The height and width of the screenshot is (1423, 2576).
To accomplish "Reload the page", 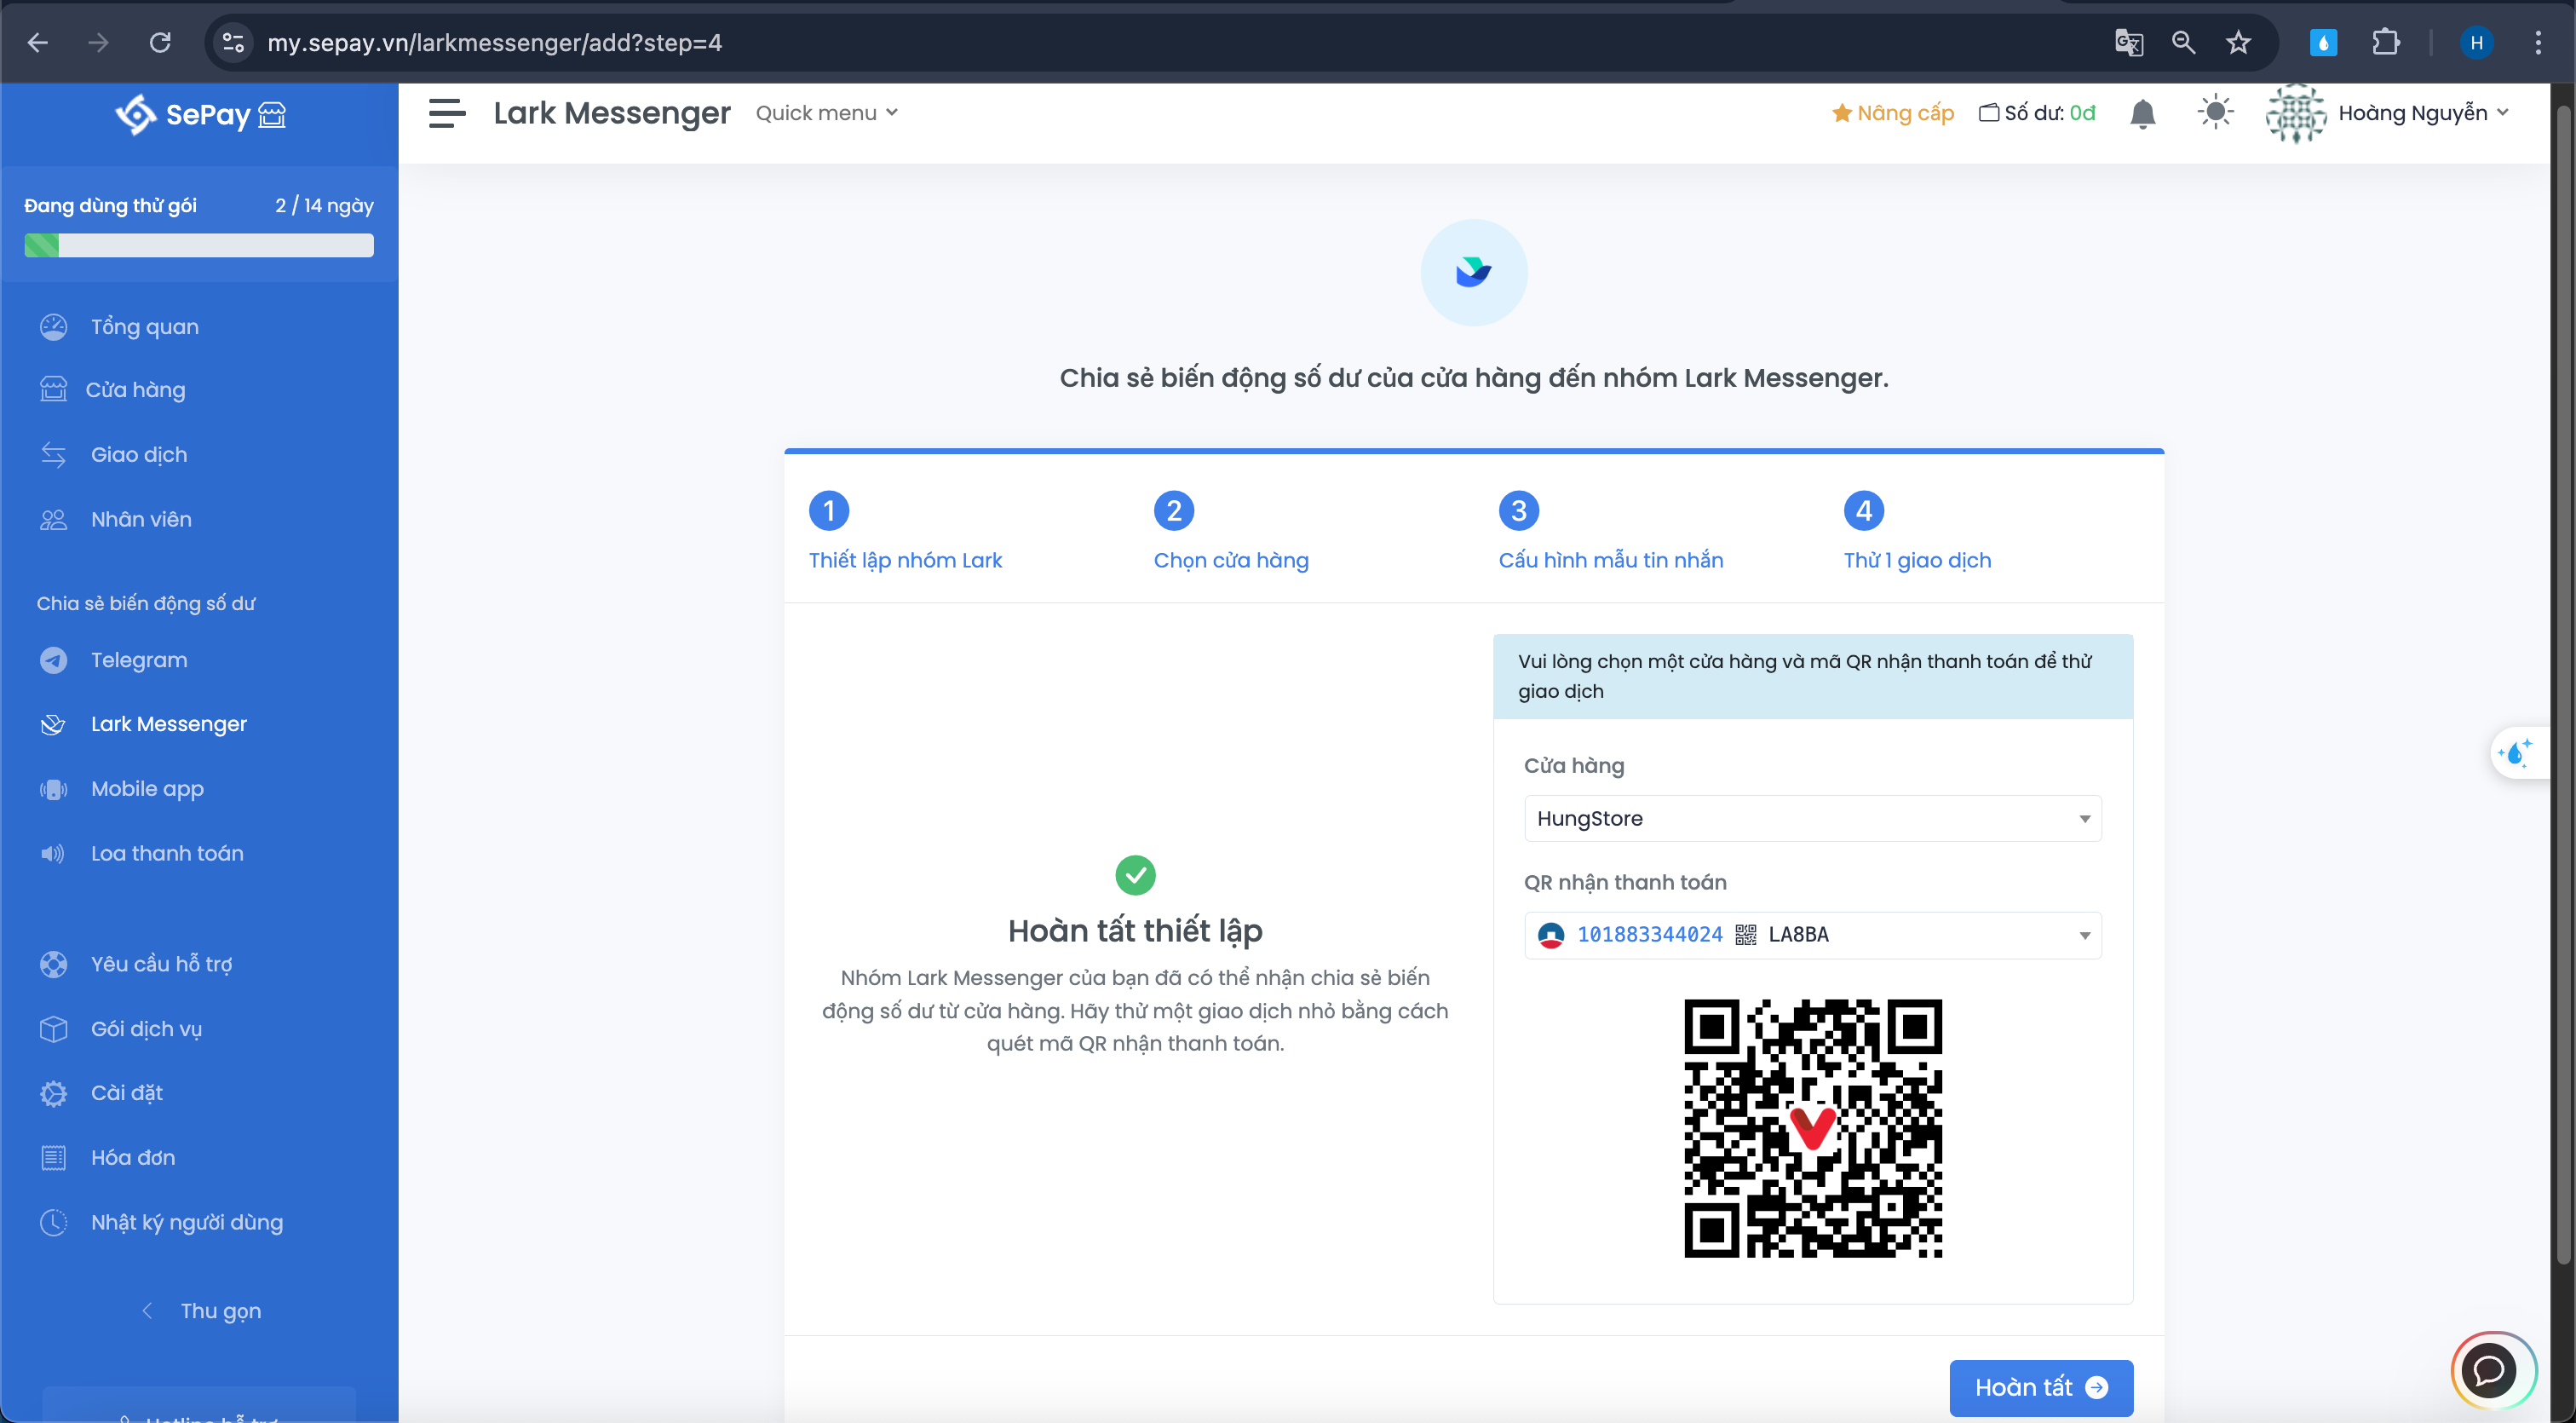I will click(160, 43).
